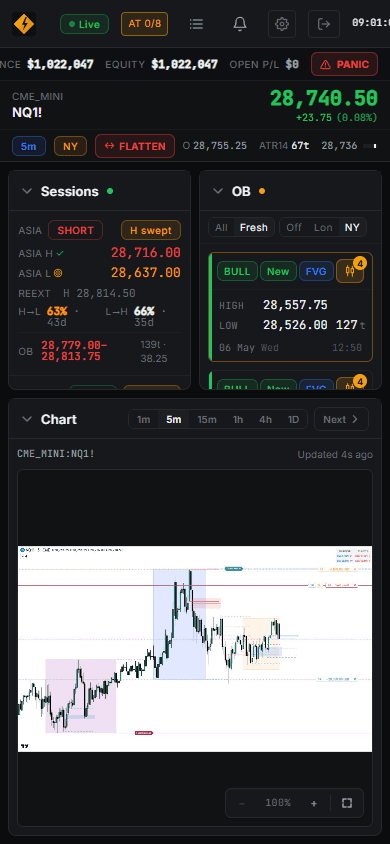The image size is (390, 844).
Task: Switch chart to 1h tab
Action: pyautogui.click(x=238, y=419)
